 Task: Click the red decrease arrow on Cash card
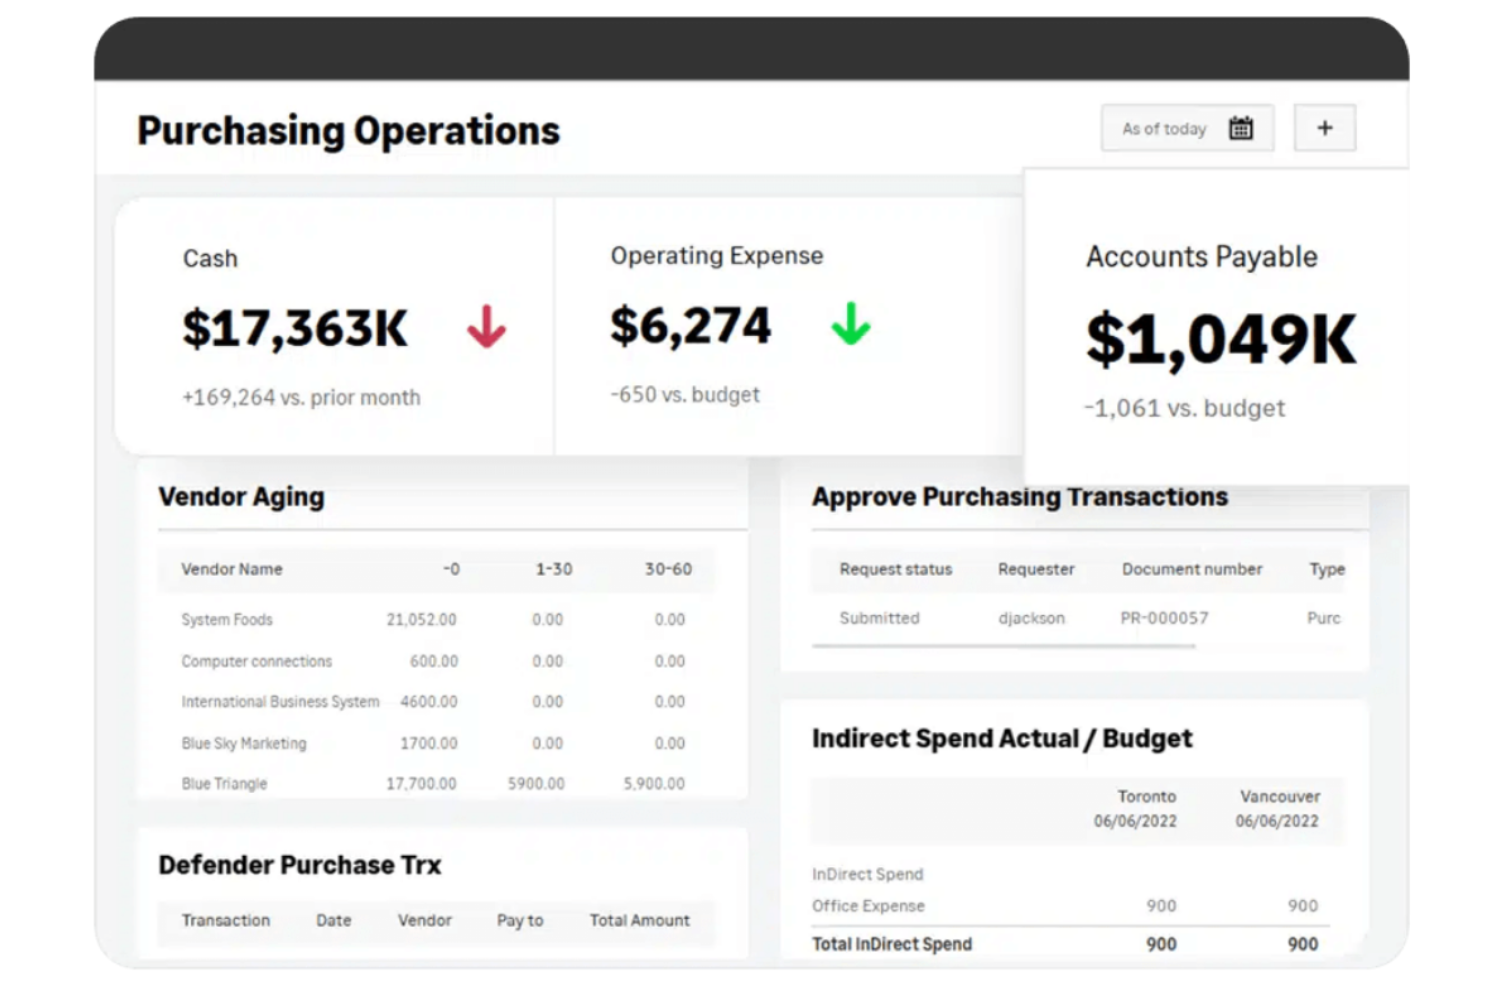point(487,325)
